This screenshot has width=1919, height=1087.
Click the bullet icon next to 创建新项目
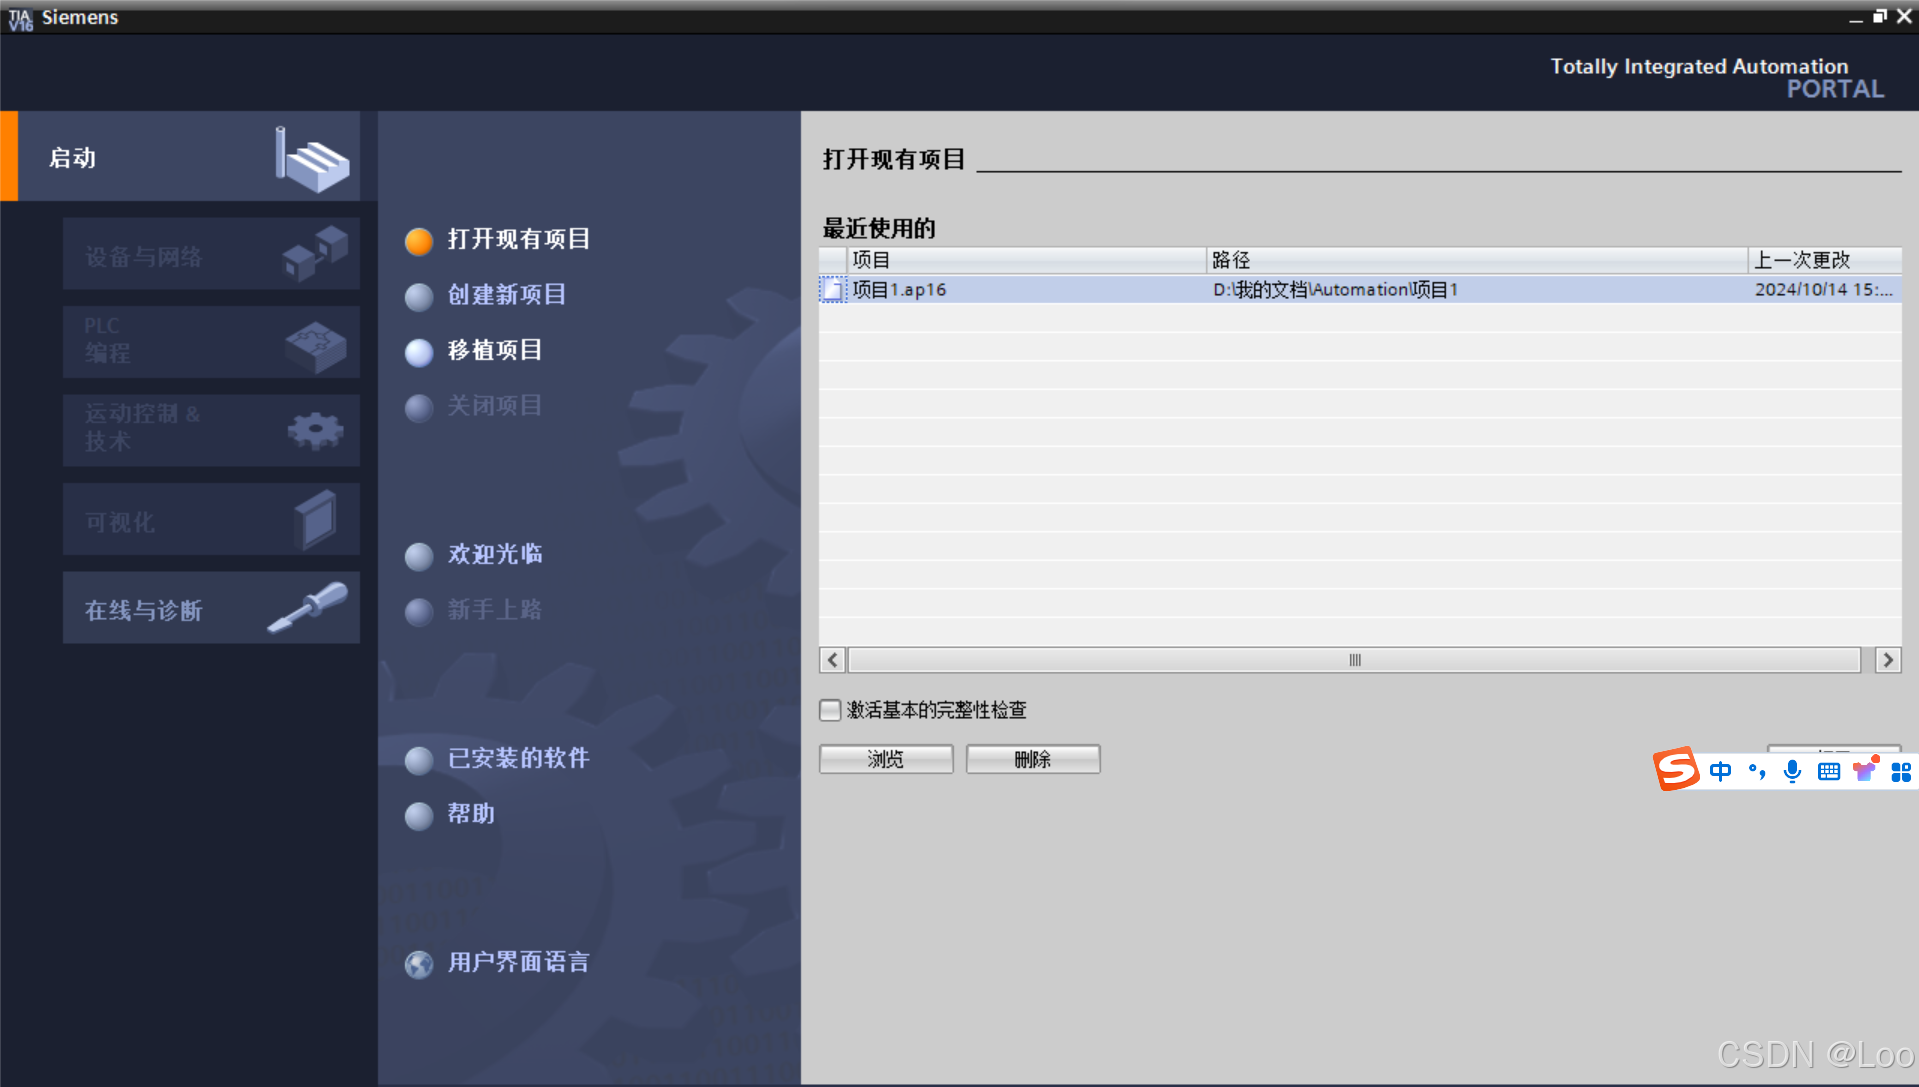tap(419, 297)
